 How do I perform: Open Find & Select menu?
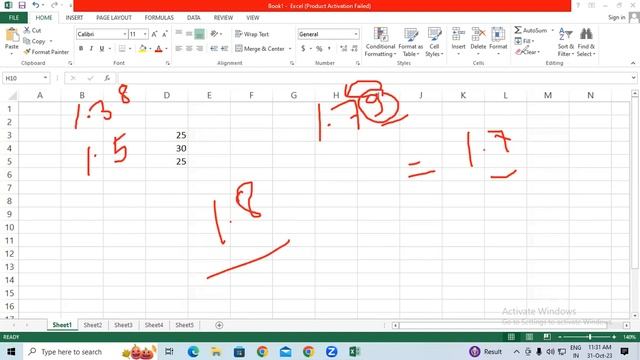(586, 42)
